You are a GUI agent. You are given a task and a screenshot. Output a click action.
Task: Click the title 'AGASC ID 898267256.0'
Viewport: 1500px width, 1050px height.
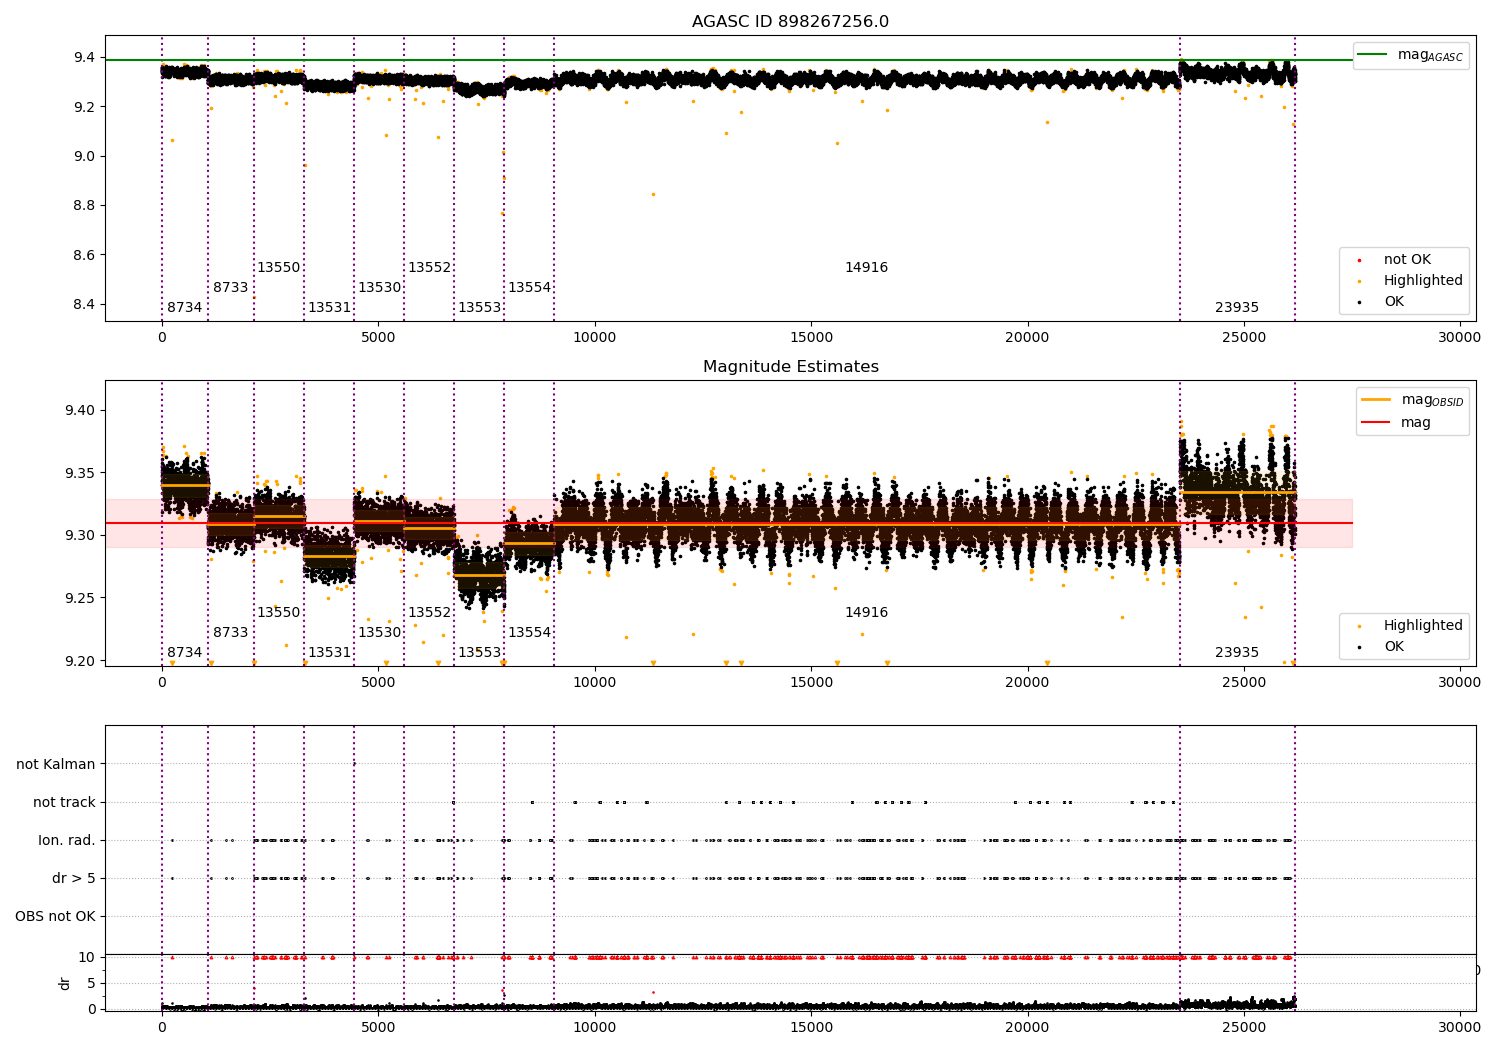coord(790,22)
